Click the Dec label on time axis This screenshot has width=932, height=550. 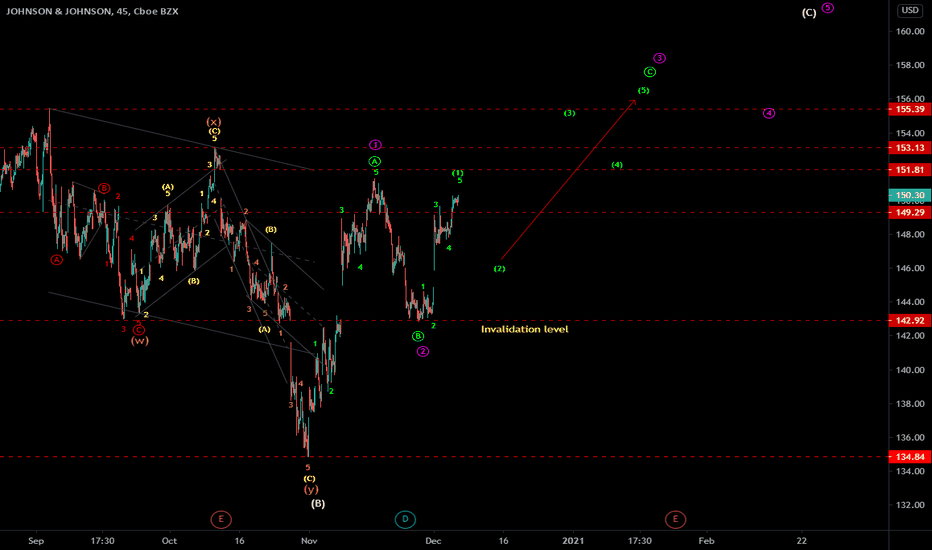click(x=433, y=540)
